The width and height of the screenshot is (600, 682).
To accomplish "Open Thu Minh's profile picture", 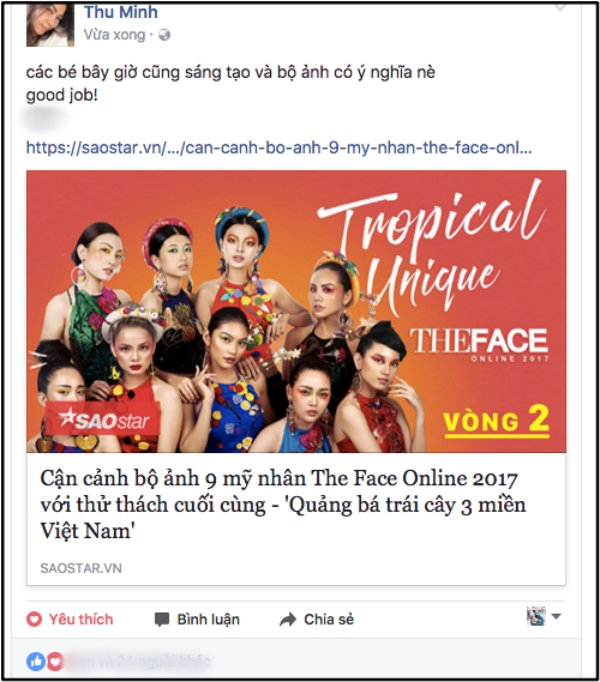I will coord(50,24).
